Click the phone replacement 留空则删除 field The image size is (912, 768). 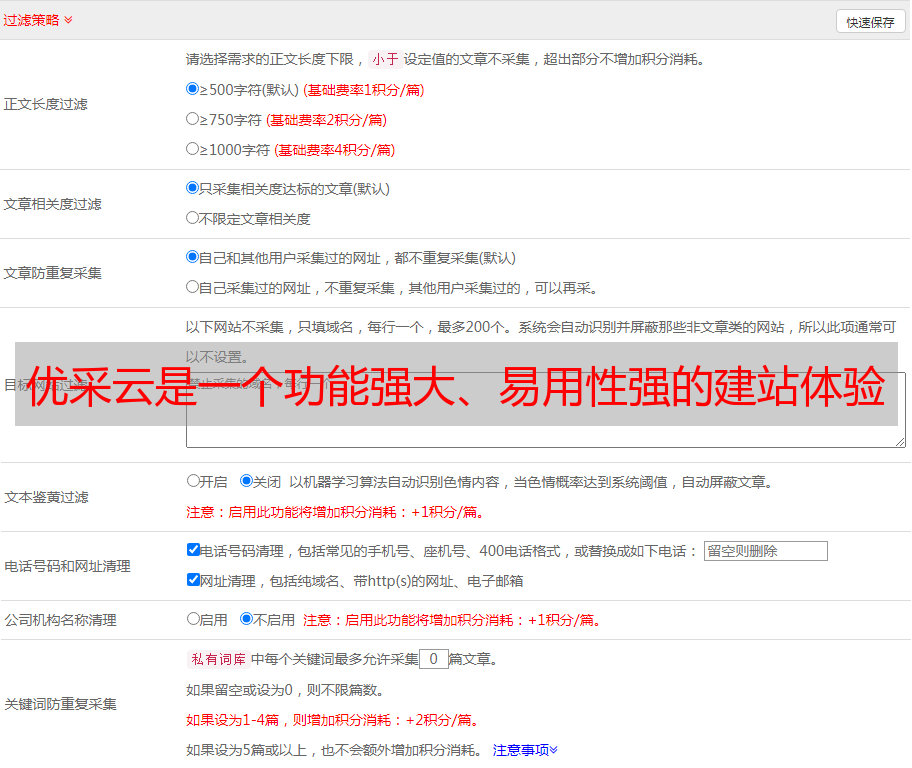(765, 551)
